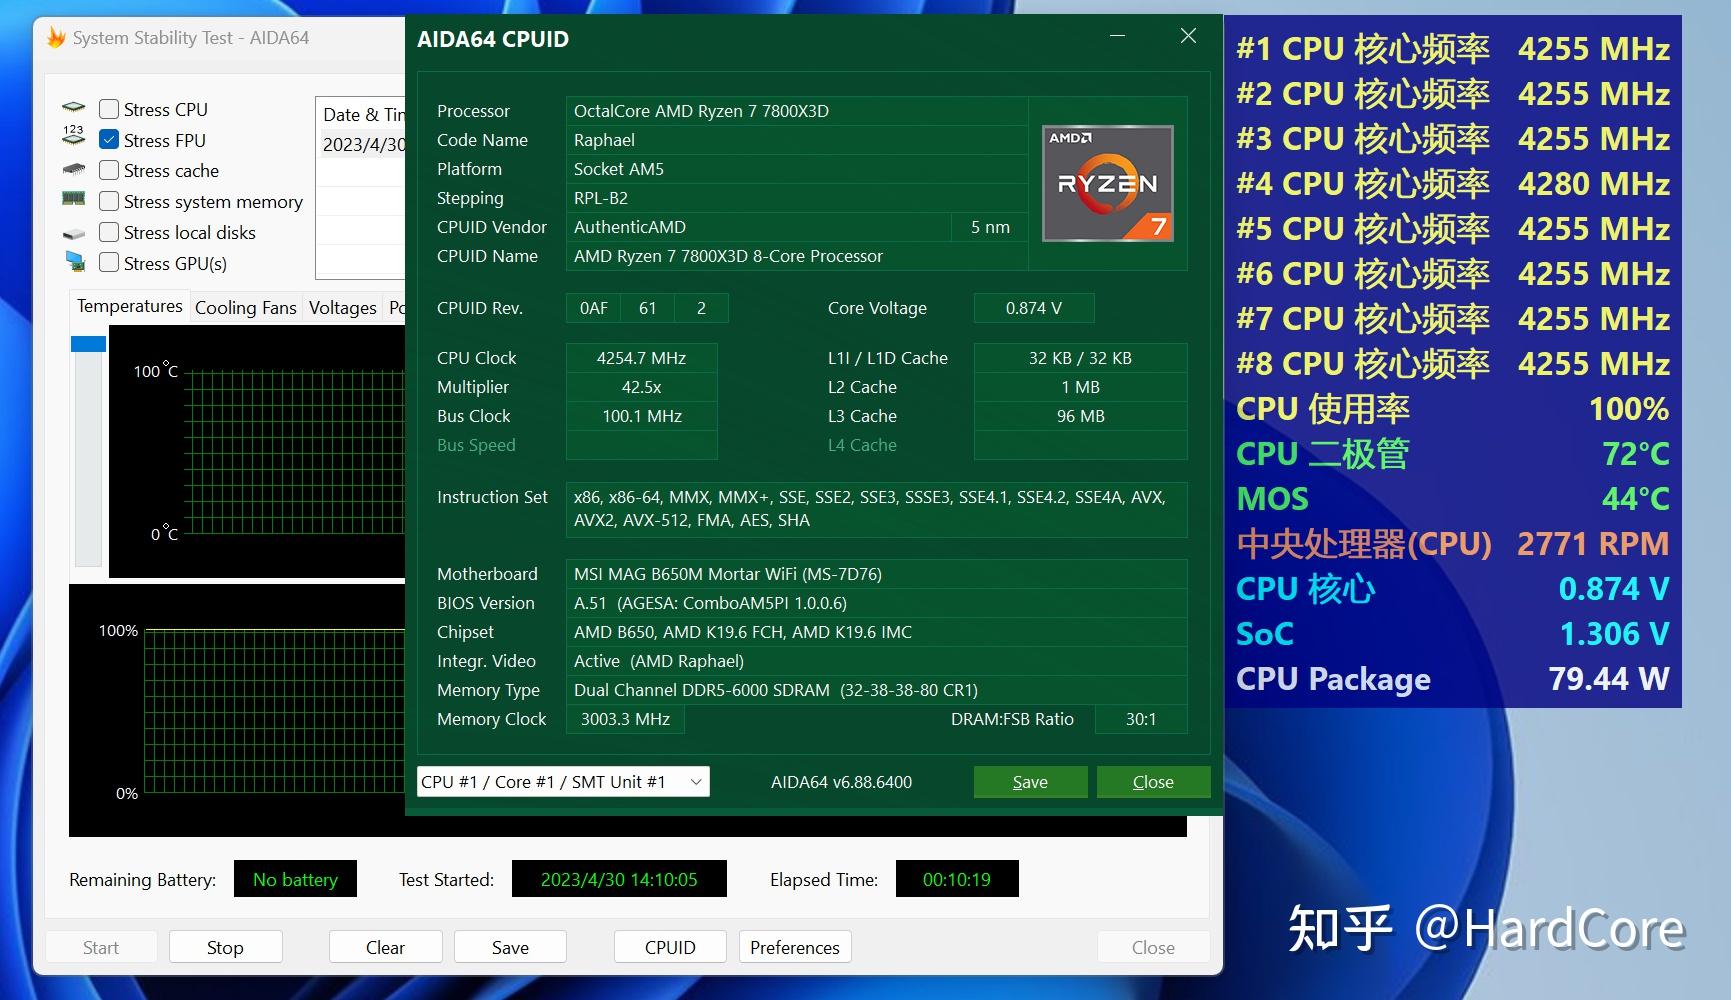
Task: Open the Voltages tab
Action: click(x=342, y=307)
